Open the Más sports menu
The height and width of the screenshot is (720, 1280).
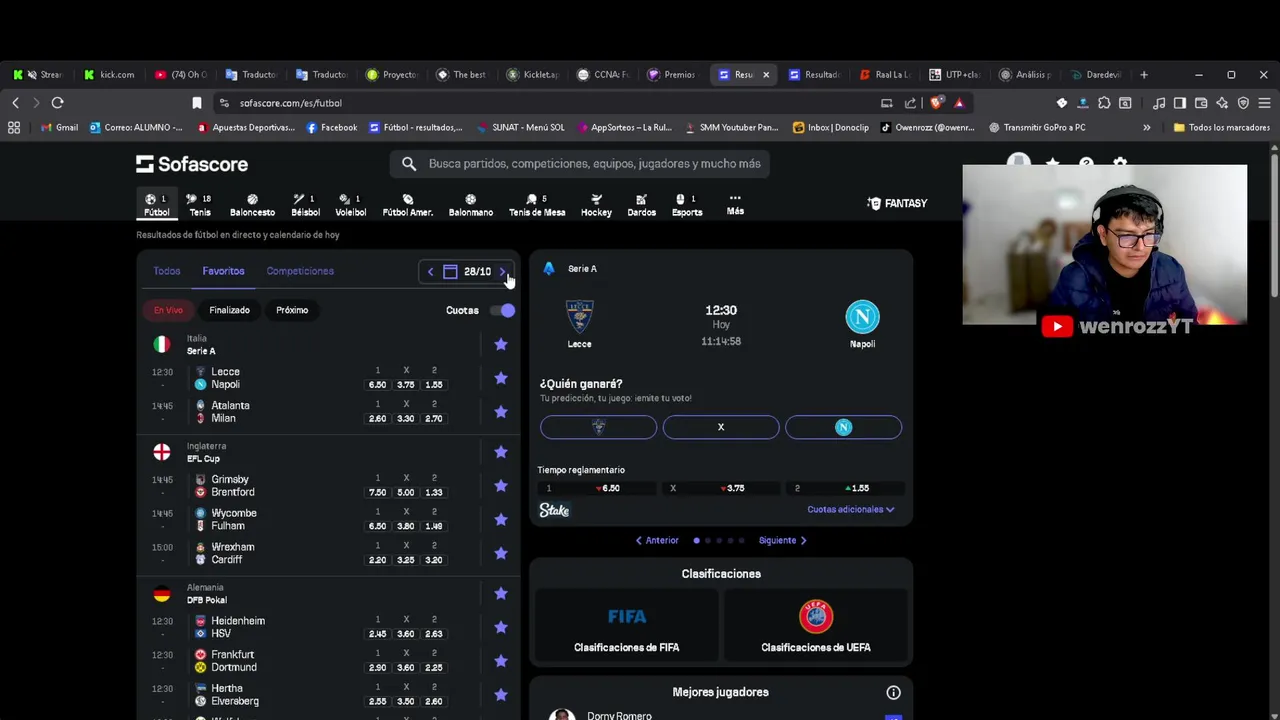735,204
